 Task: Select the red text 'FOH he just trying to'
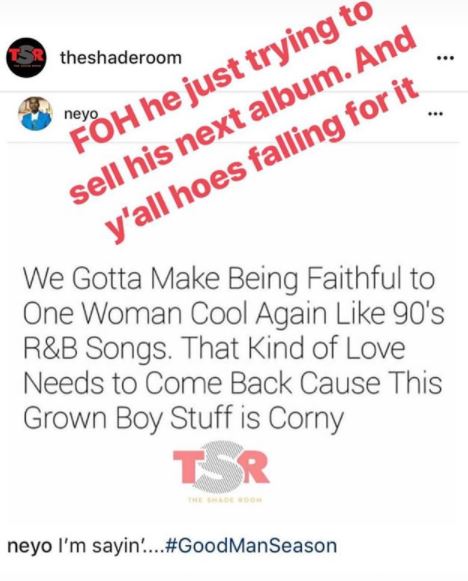pos(220,76)
